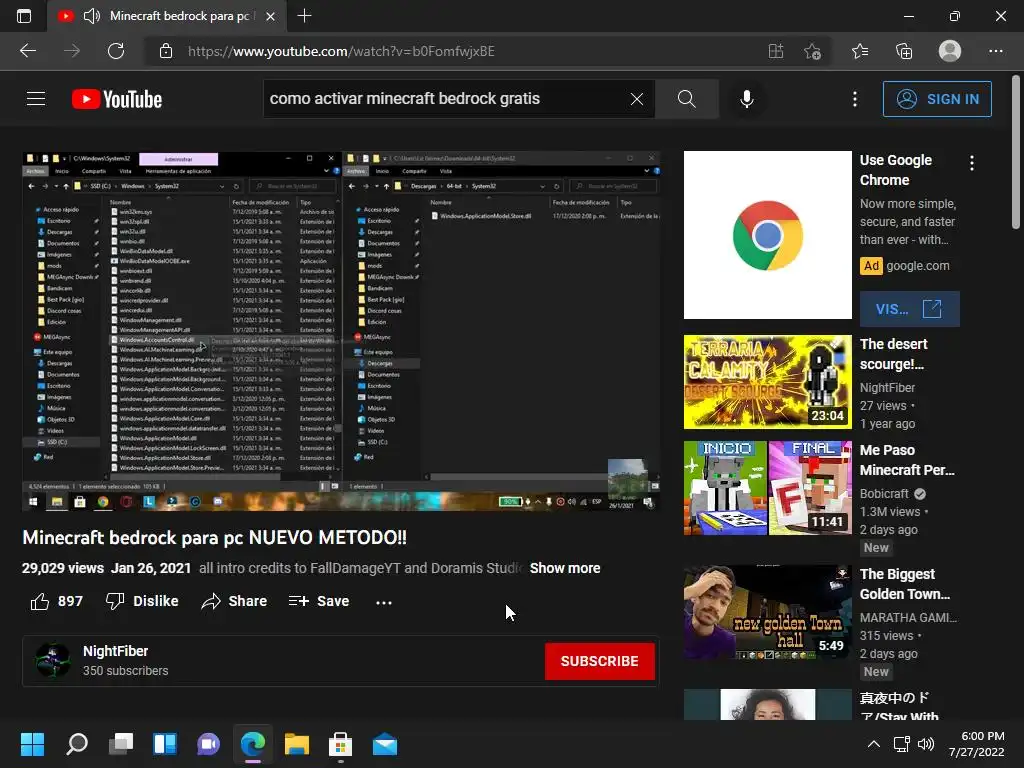Save the video to a playlist

(x=319, y=601)
